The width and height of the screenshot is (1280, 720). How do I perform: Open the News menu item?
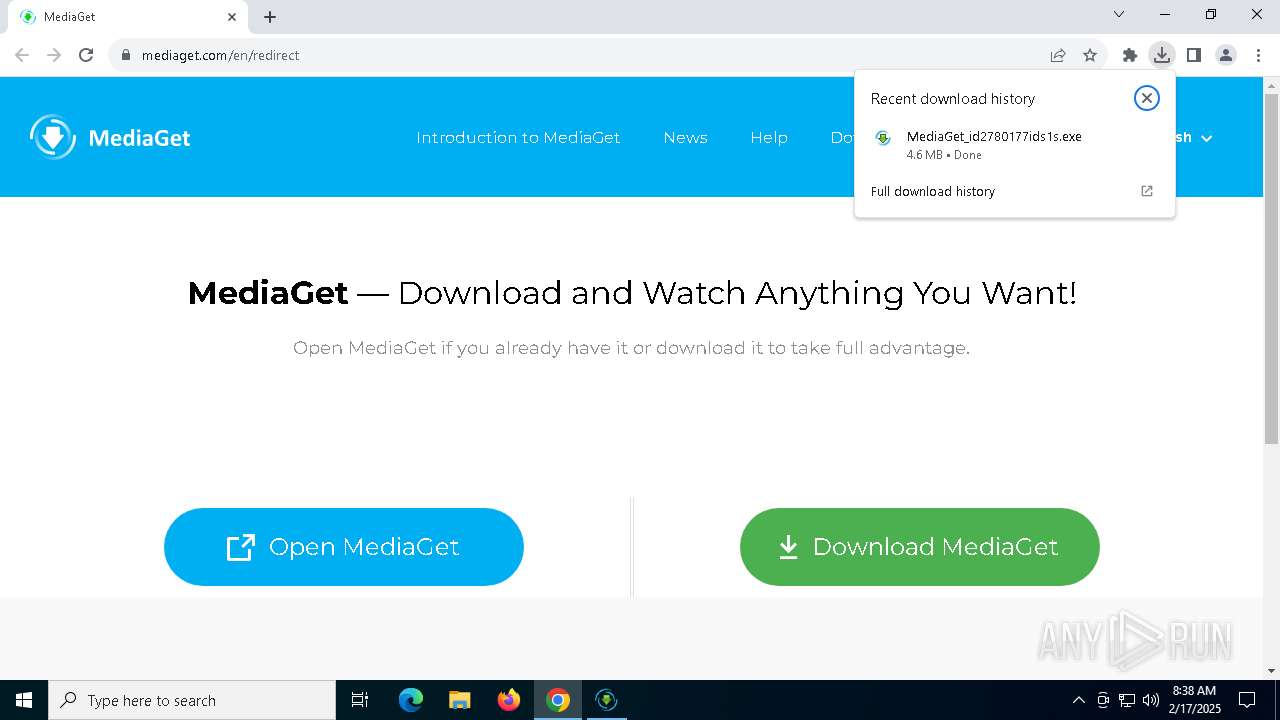click(685, 138)
